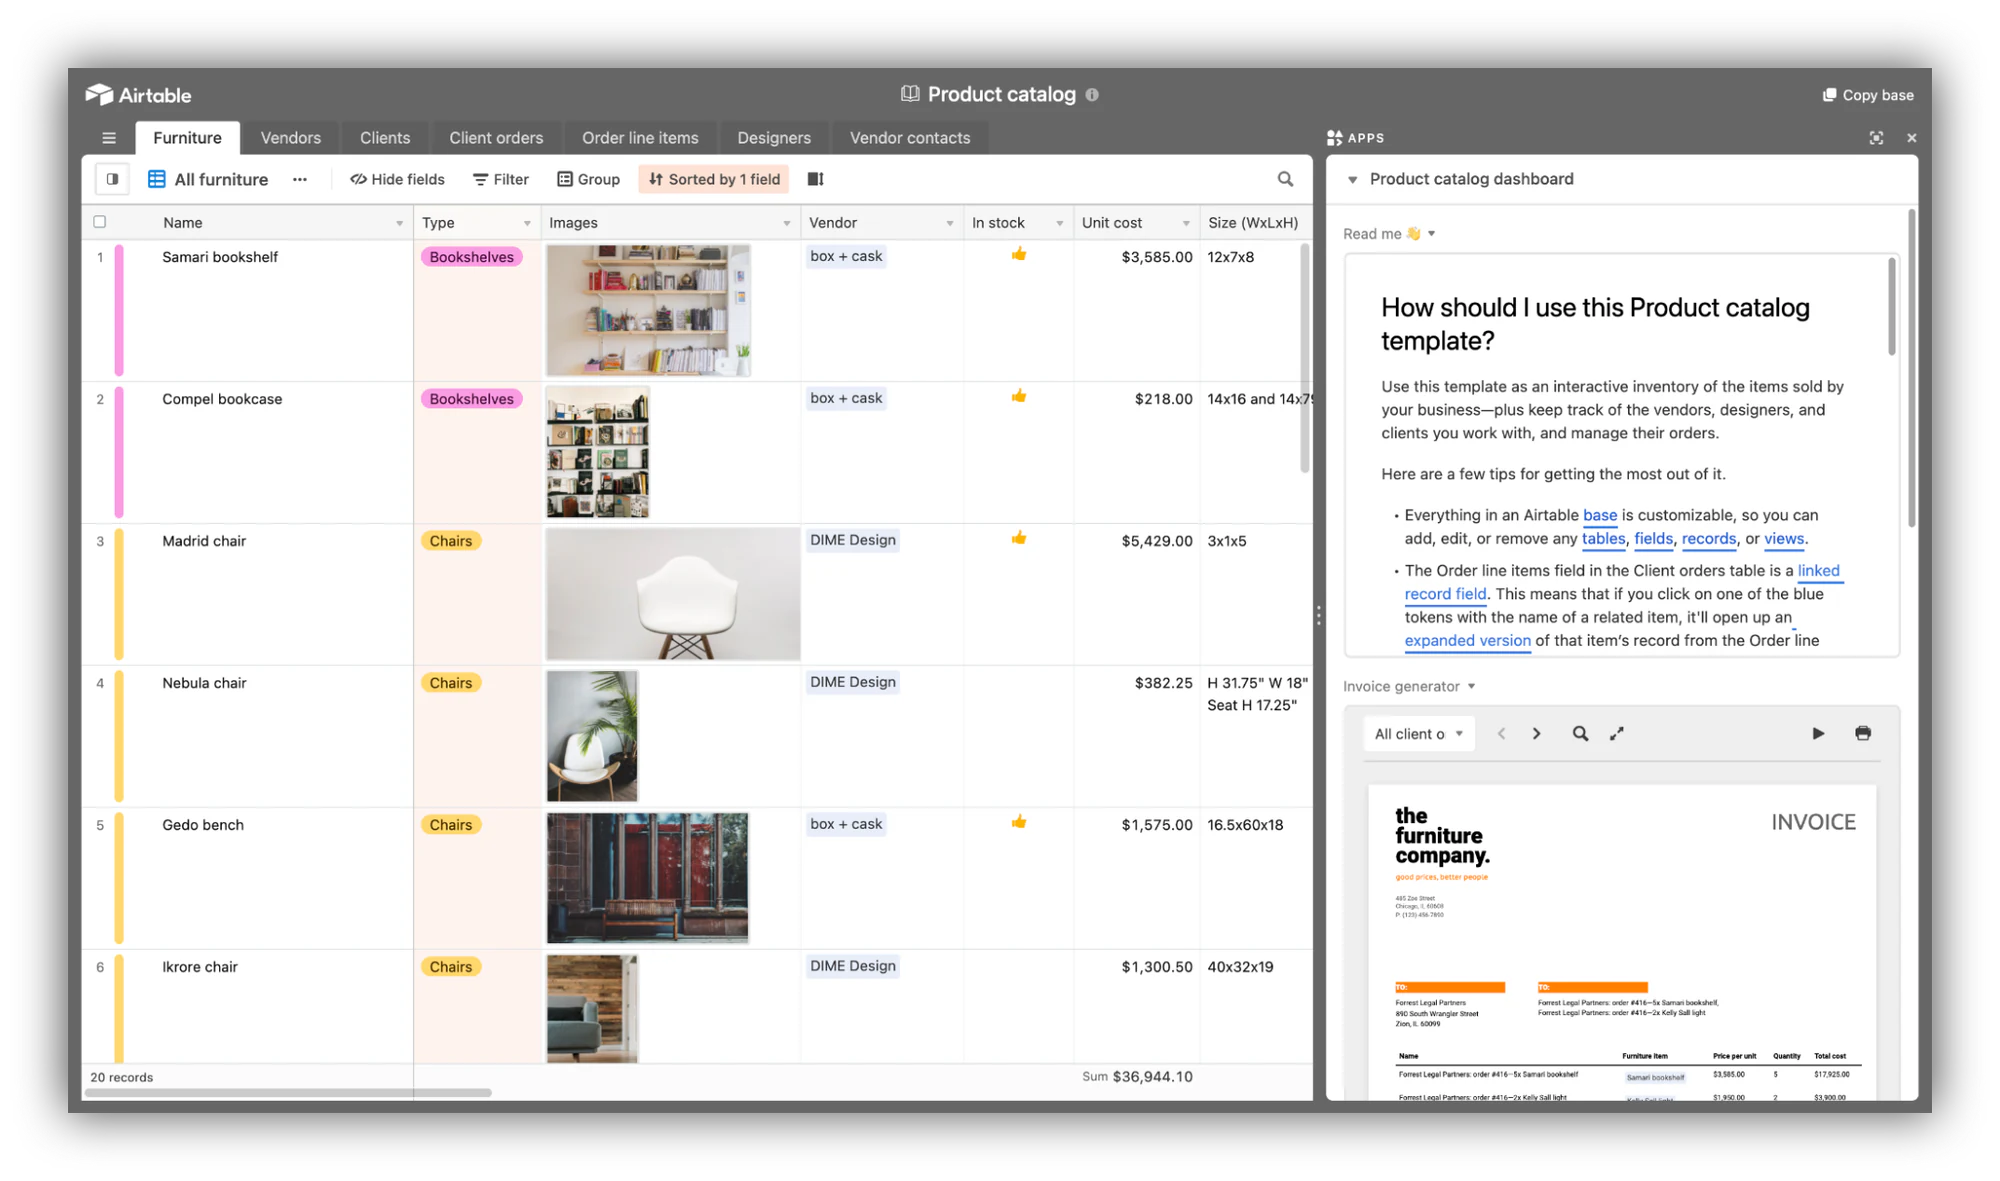Image resolution: width=2000 pixels, height=1181 pixels.
Task: Print the invoice
Action: coord(1862,733)
